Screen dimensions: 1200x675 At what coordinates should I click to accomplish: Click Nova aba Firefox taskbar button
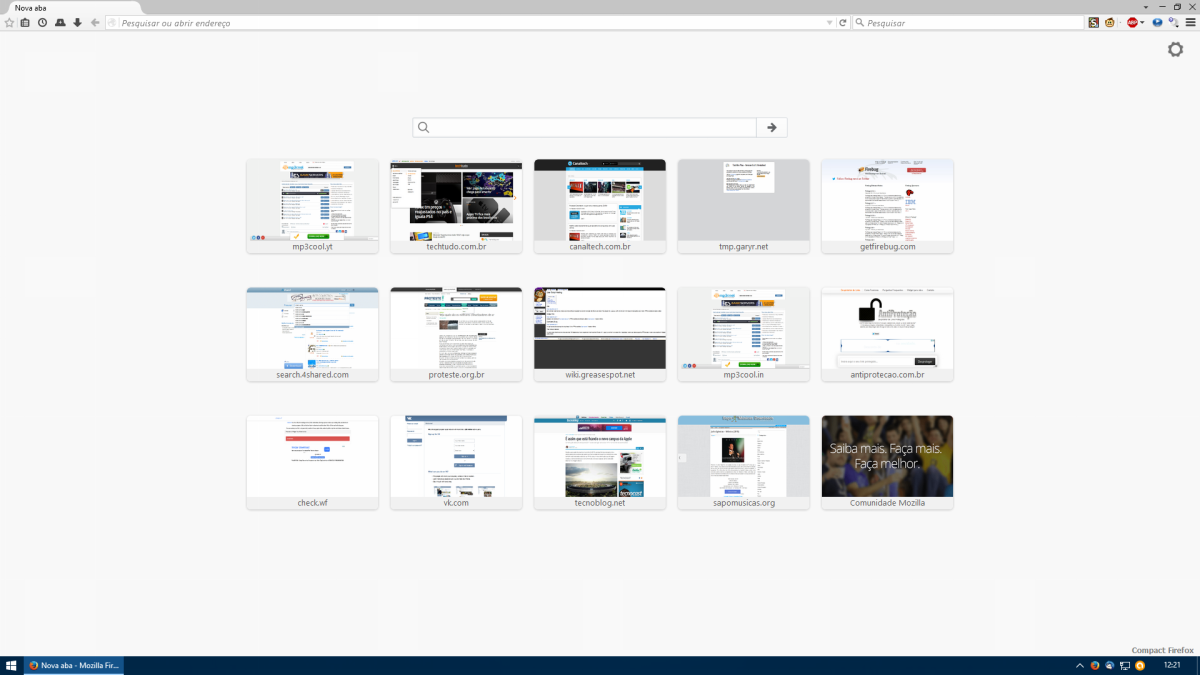[x=70, y=664]
